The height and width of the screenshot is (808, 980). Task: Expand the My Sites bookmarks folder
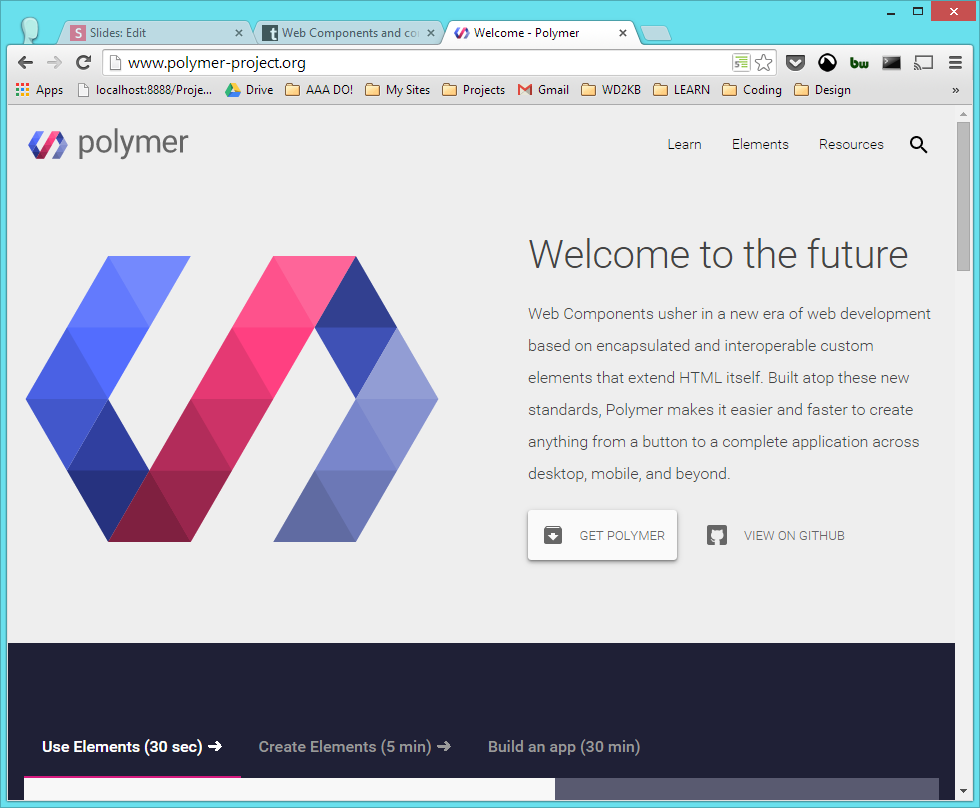(398, 90)
